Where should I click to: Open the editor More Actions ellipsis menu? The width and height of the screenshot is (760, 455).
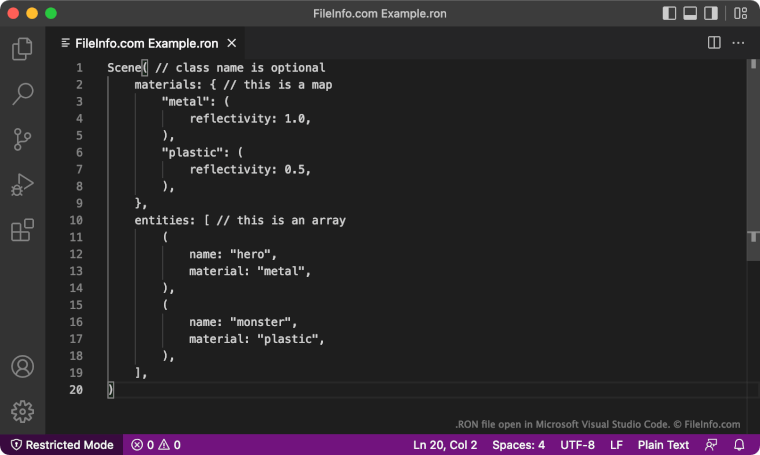[x=738, y=43]
